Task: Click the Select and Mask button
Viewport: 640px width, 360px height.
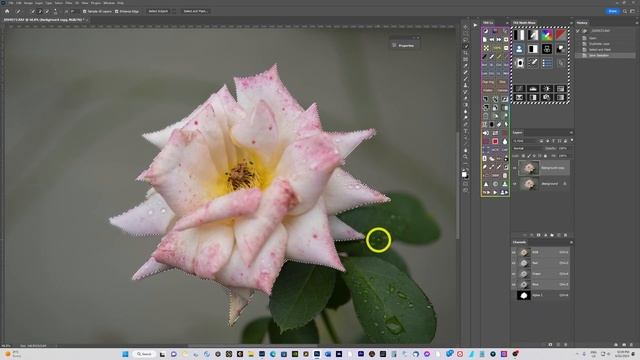Action: [195, 11]
